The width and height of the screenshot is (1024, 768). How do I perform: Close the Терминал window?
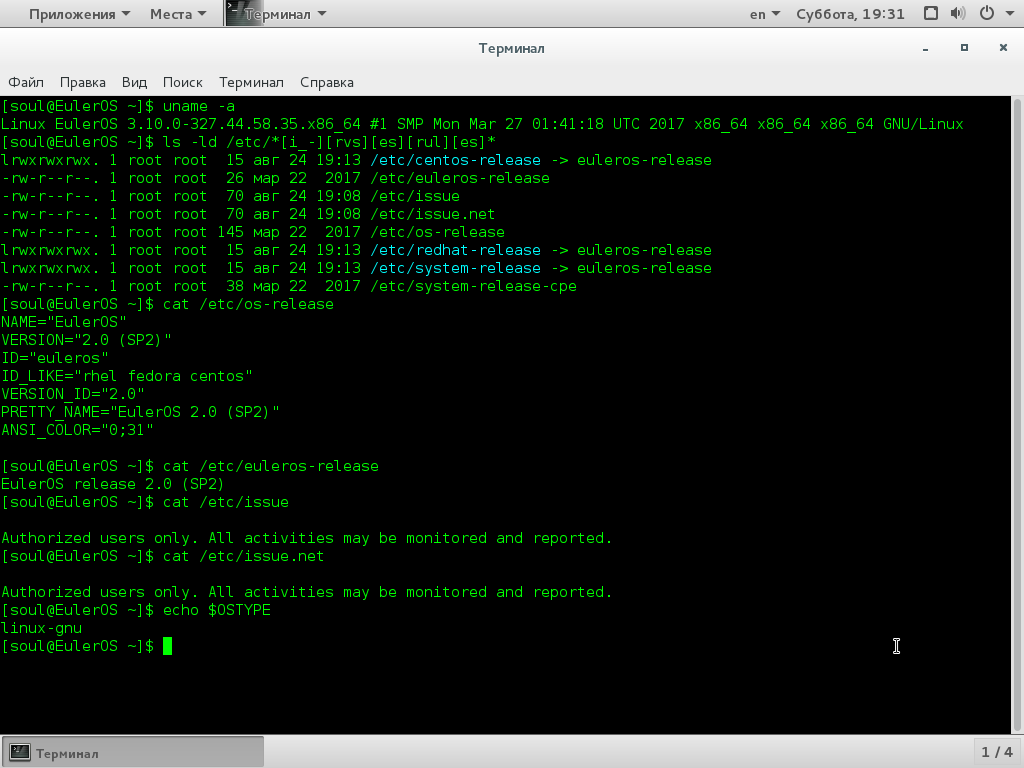coord(1003,48)
